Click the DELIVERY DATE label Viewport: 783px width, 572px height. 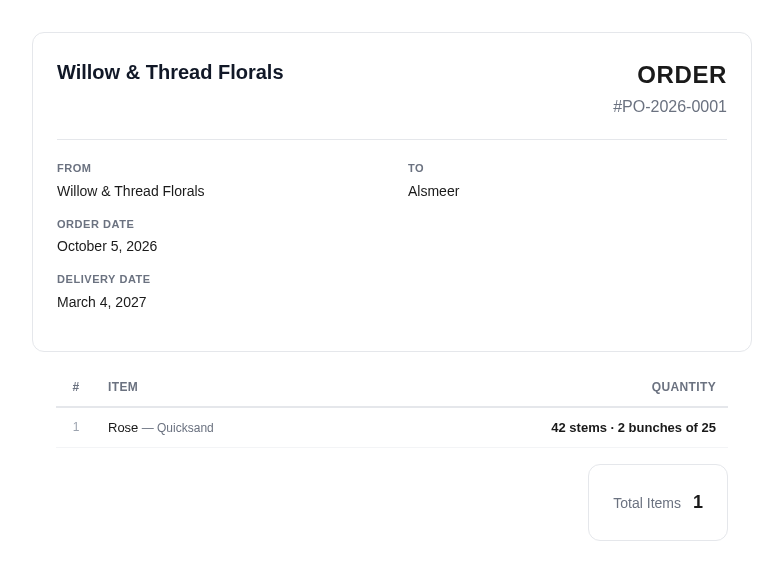coord(103,279)
